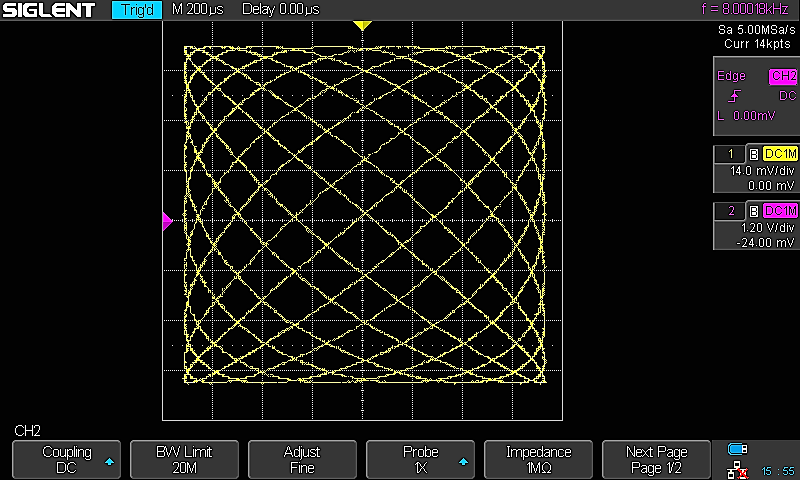Click the channel 1 bandwidth limit B icon
Viewport: 800px width, 480px height.
[x=753, y=154]
